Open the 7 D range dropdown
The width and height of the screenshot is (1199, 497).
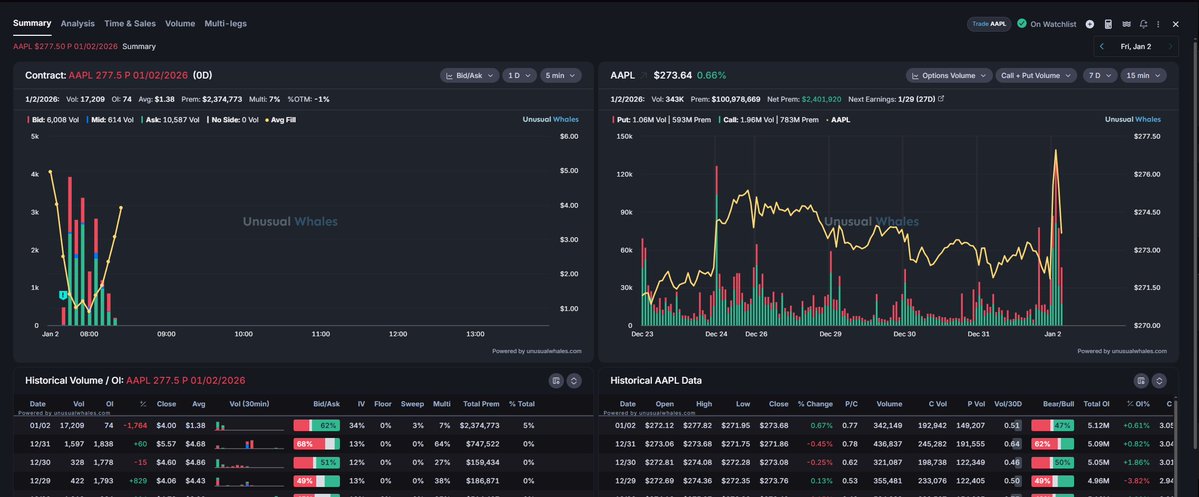point(1099,76)
